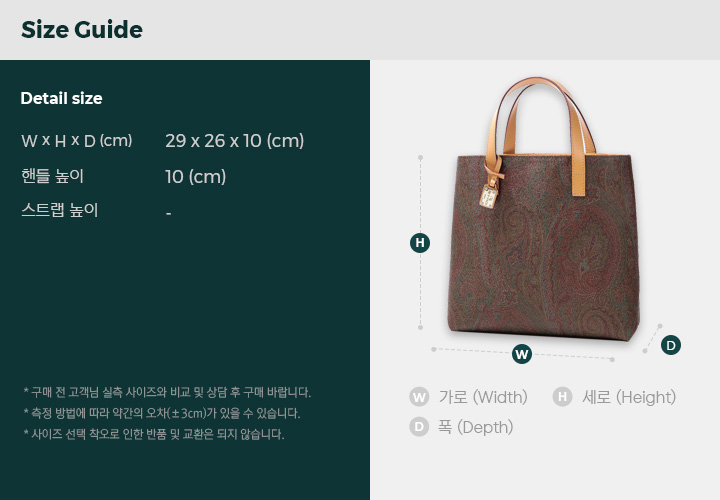Click the 29 x 26 x 10 (cm) value
The height and width of the screenshot is (500, 720).
[x=235, y=140]
